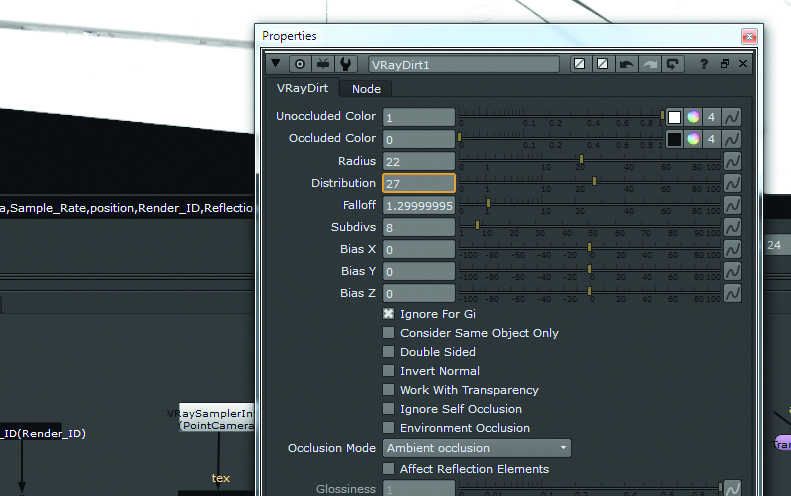791x496 pixels.
Task: Enable Consider Same Object Only checkbox
Action: 388,333
